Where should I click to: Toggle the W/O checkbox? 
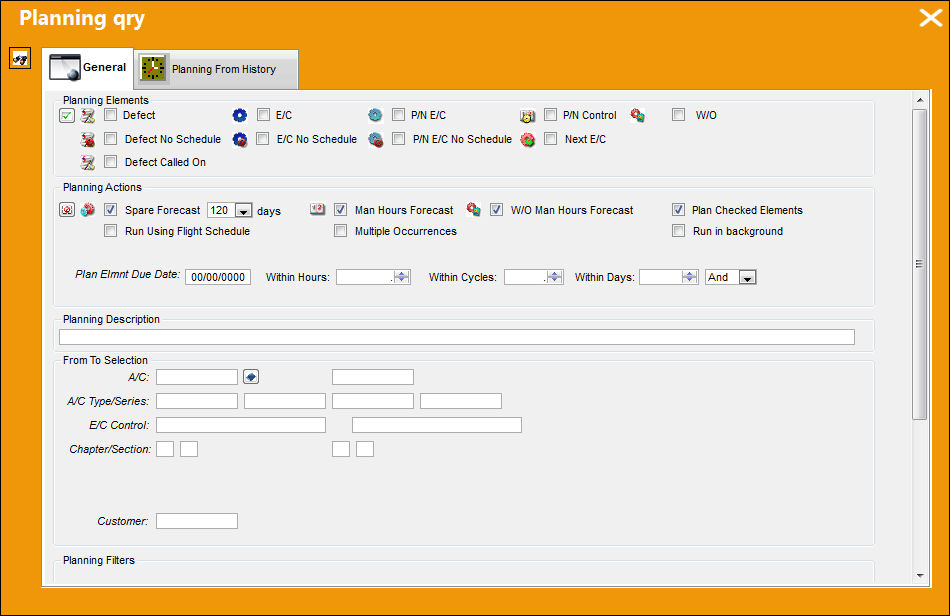pyautogui.click(x=679, y=114)
